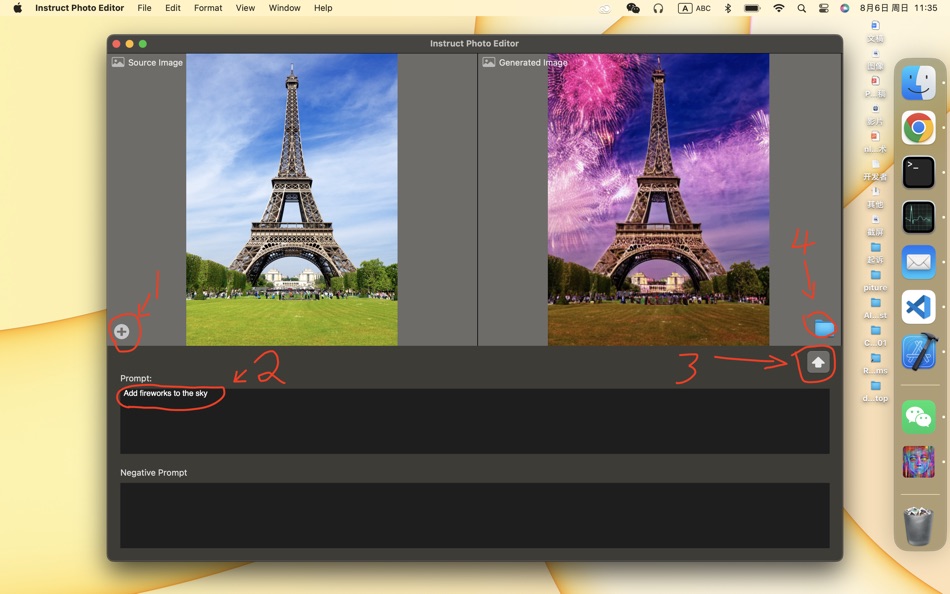Select the '其他' item on the desktop
The image size is (950, 594).
click(875, 198)
